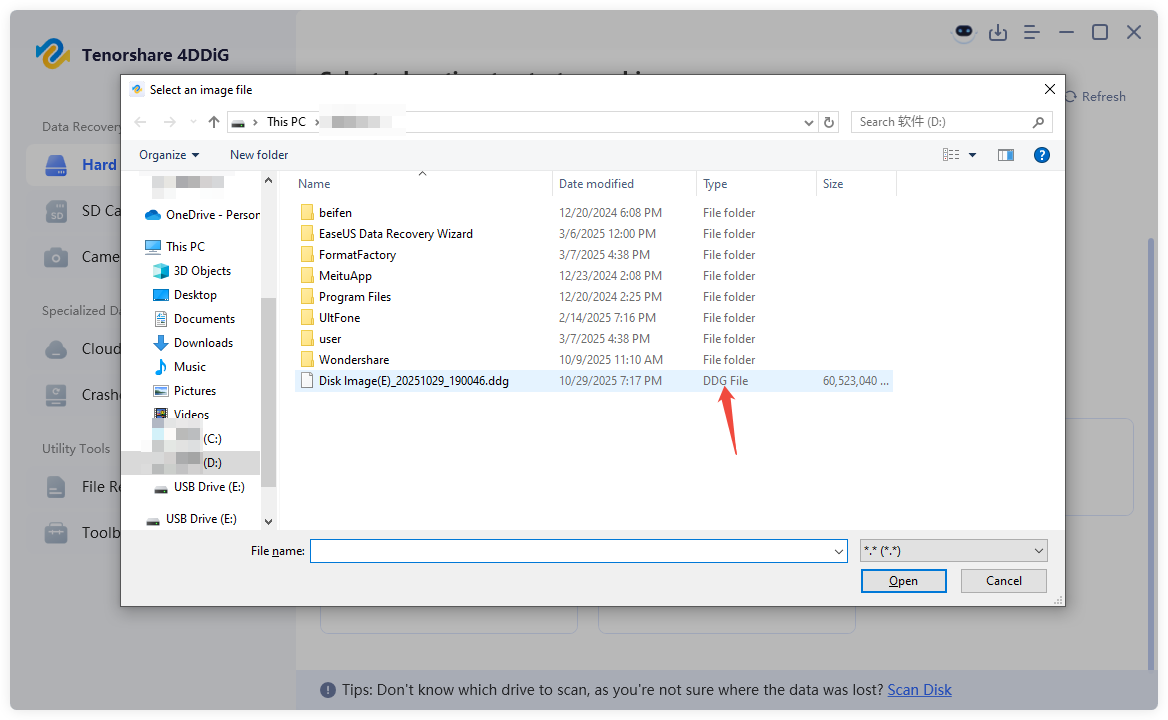The image size is (1168, 720).
Task: Open the Scan Disk link
Action: (919, 690)
